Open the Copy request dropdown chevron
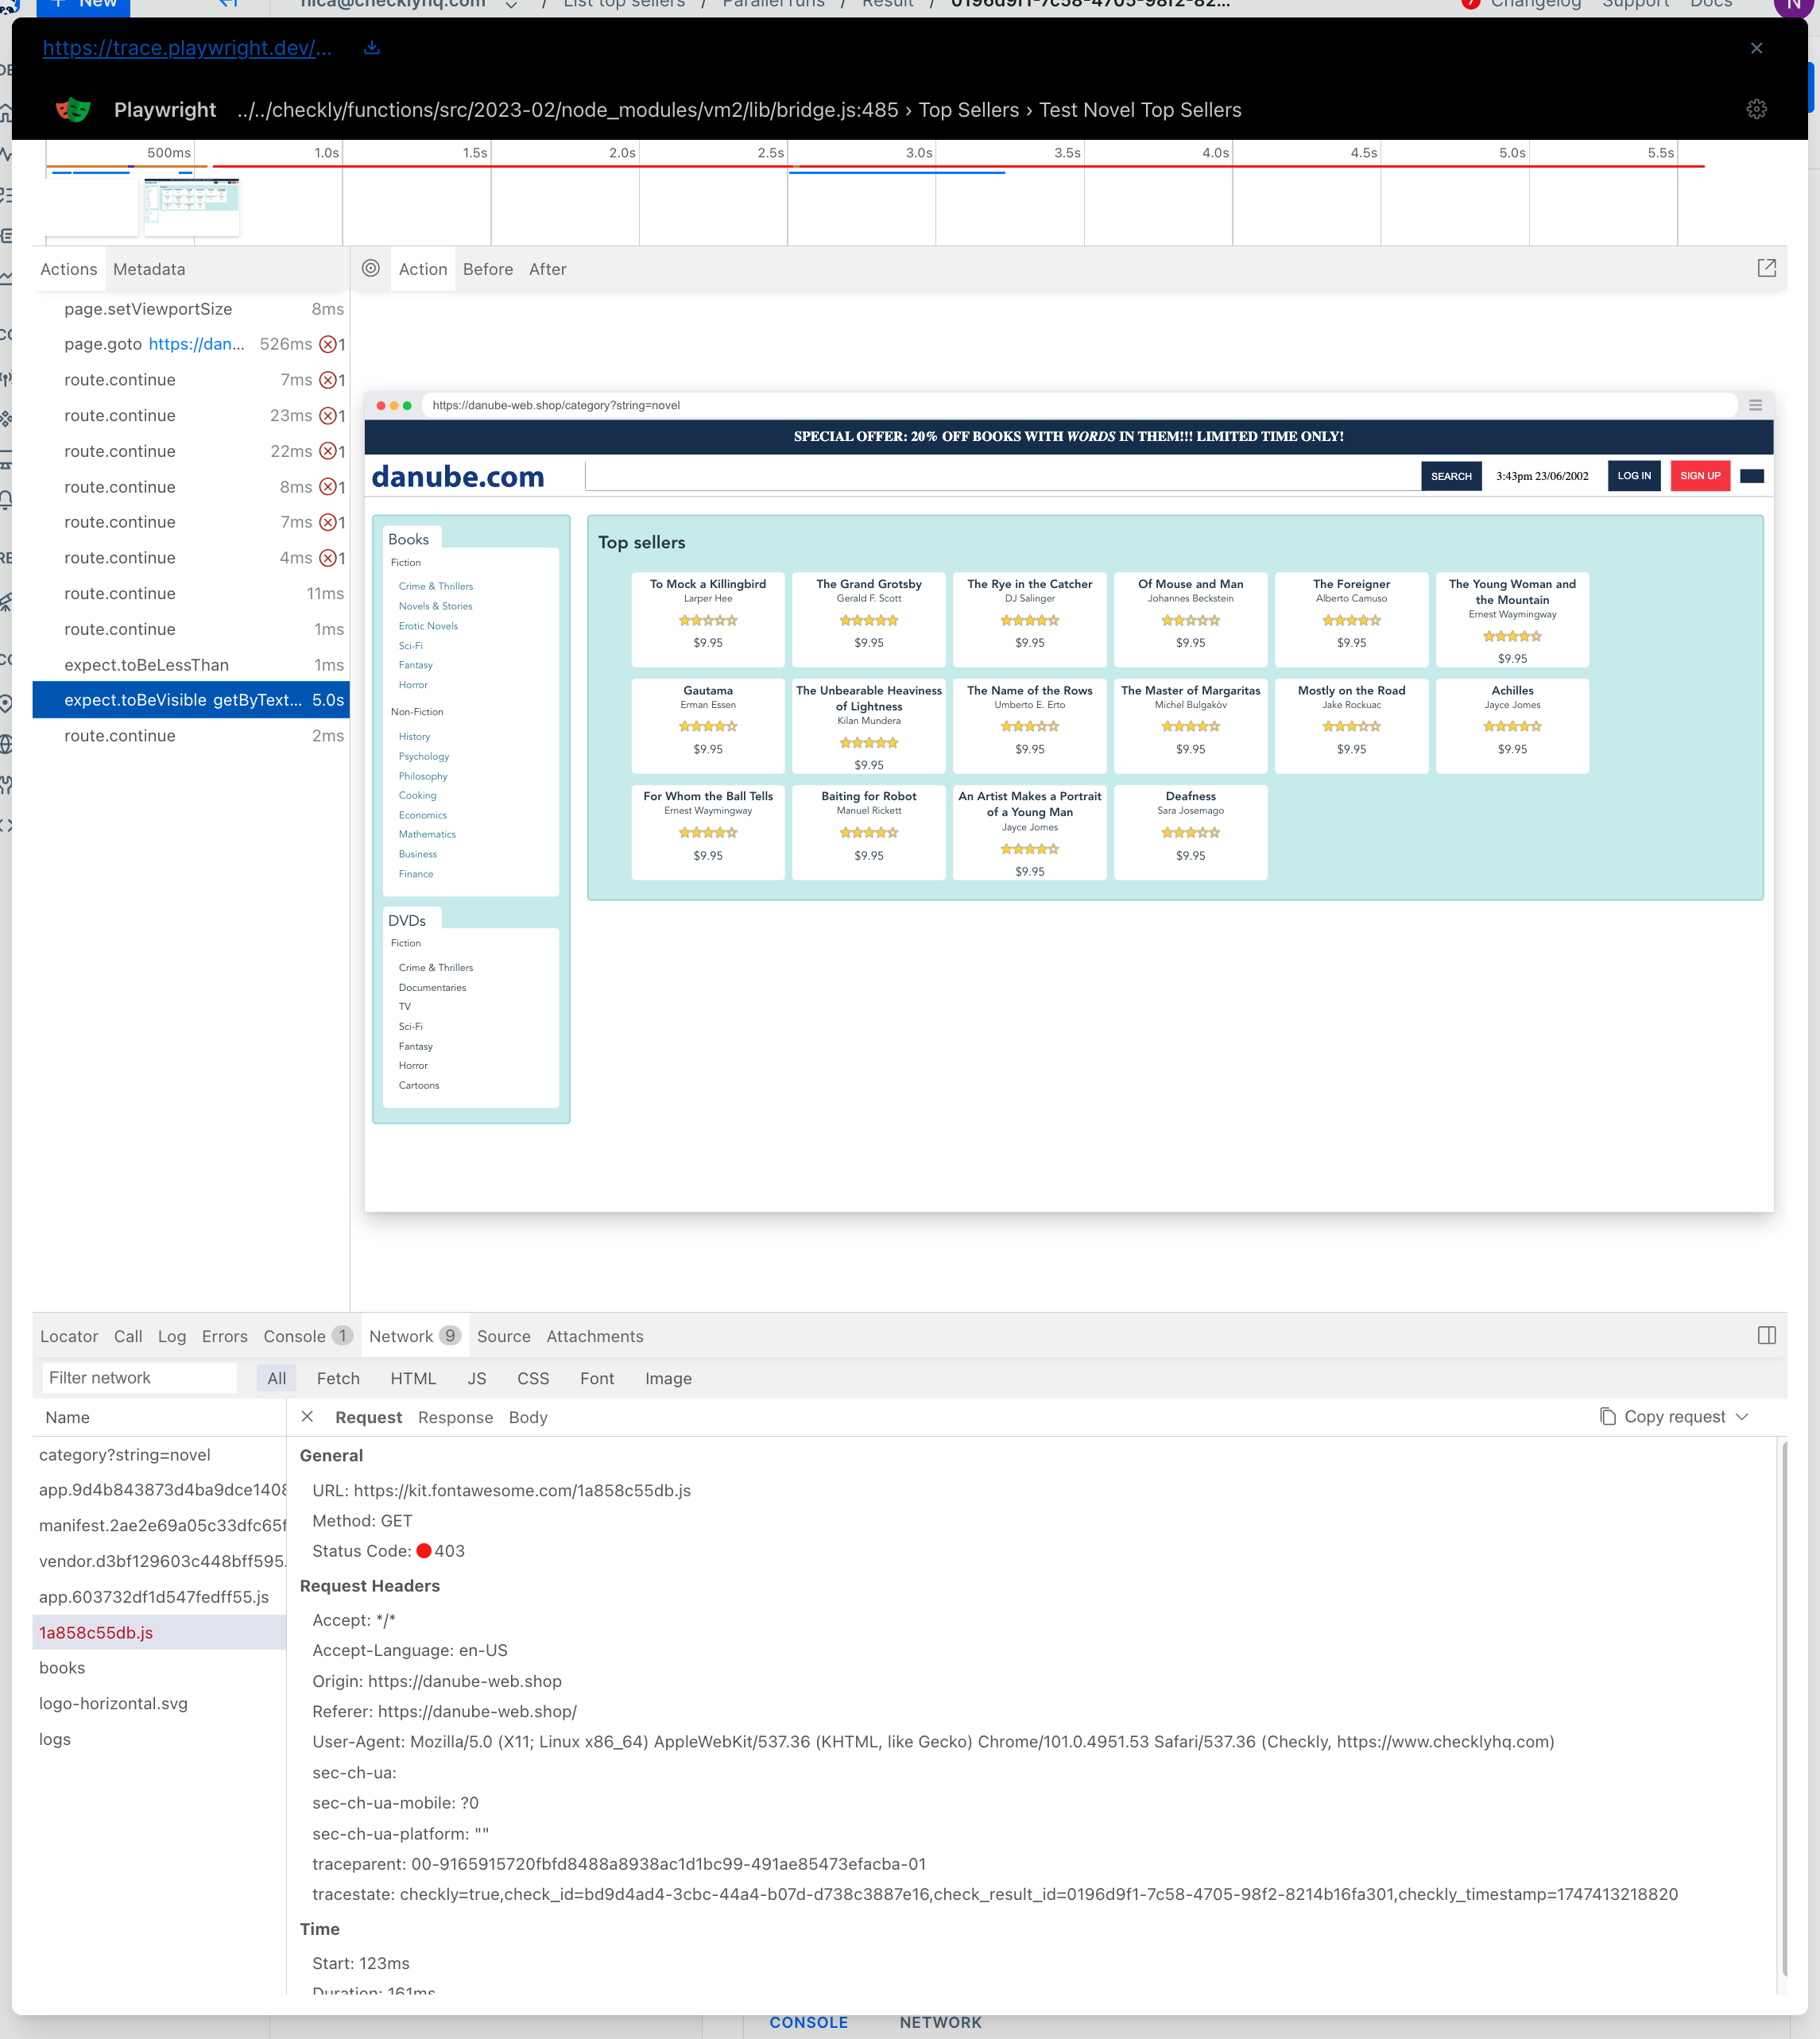 click(x=1744, y=1416)
